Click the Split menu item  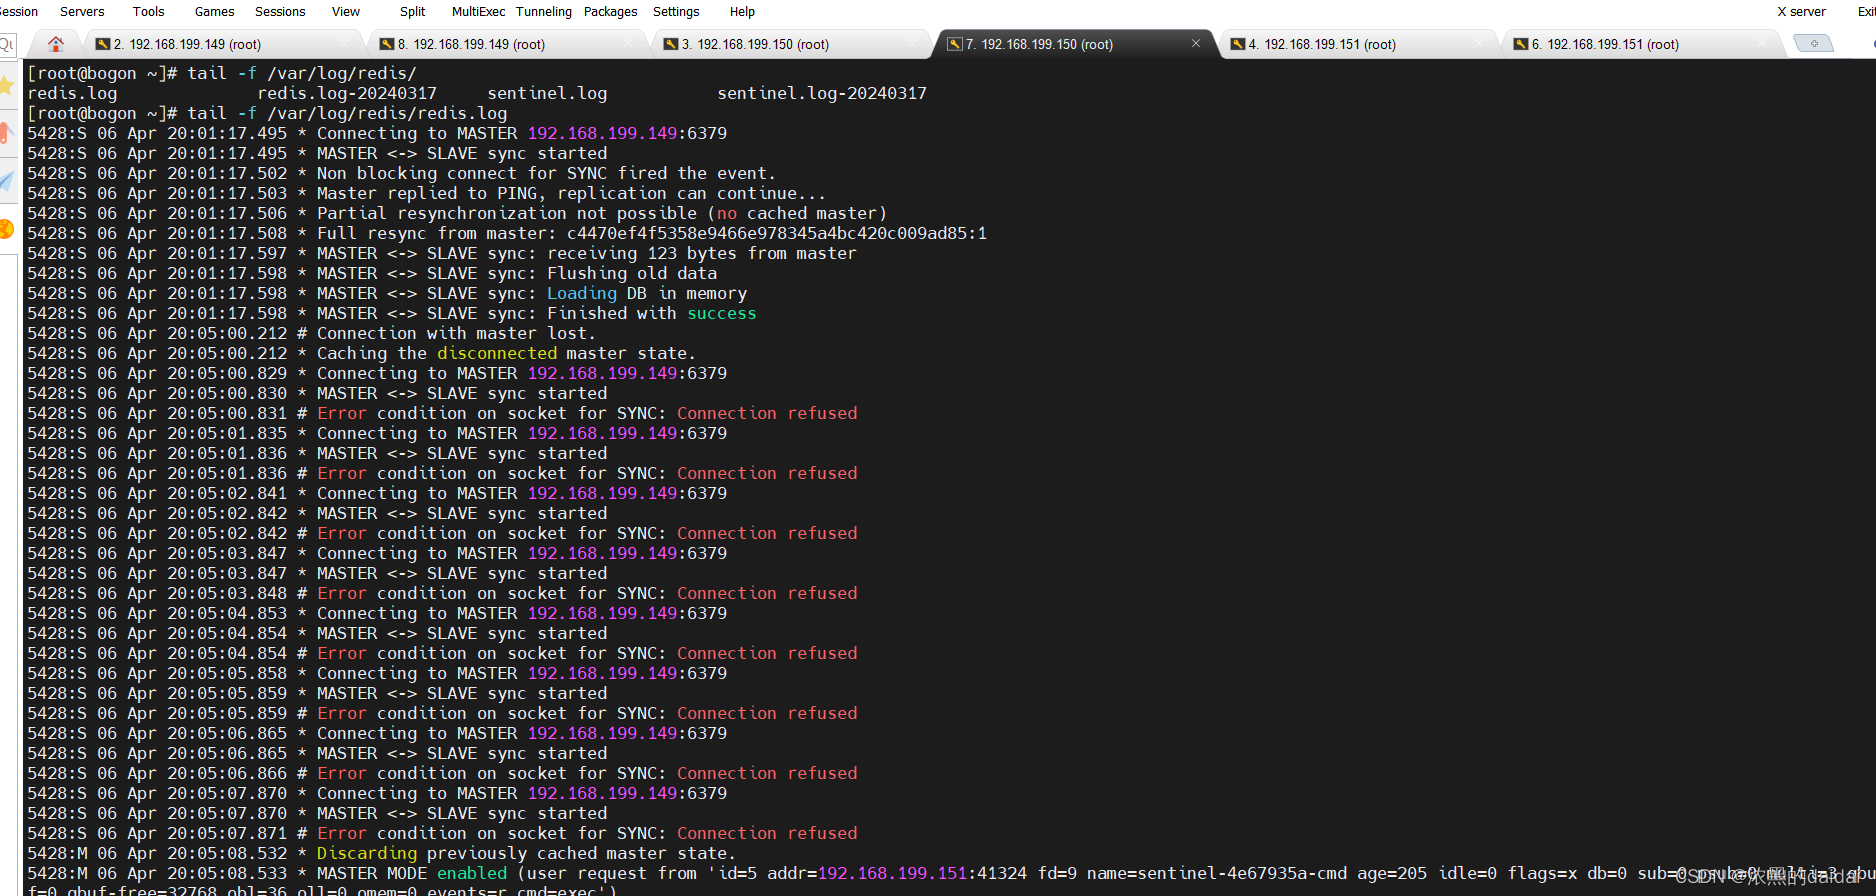(x=412, y=12)
